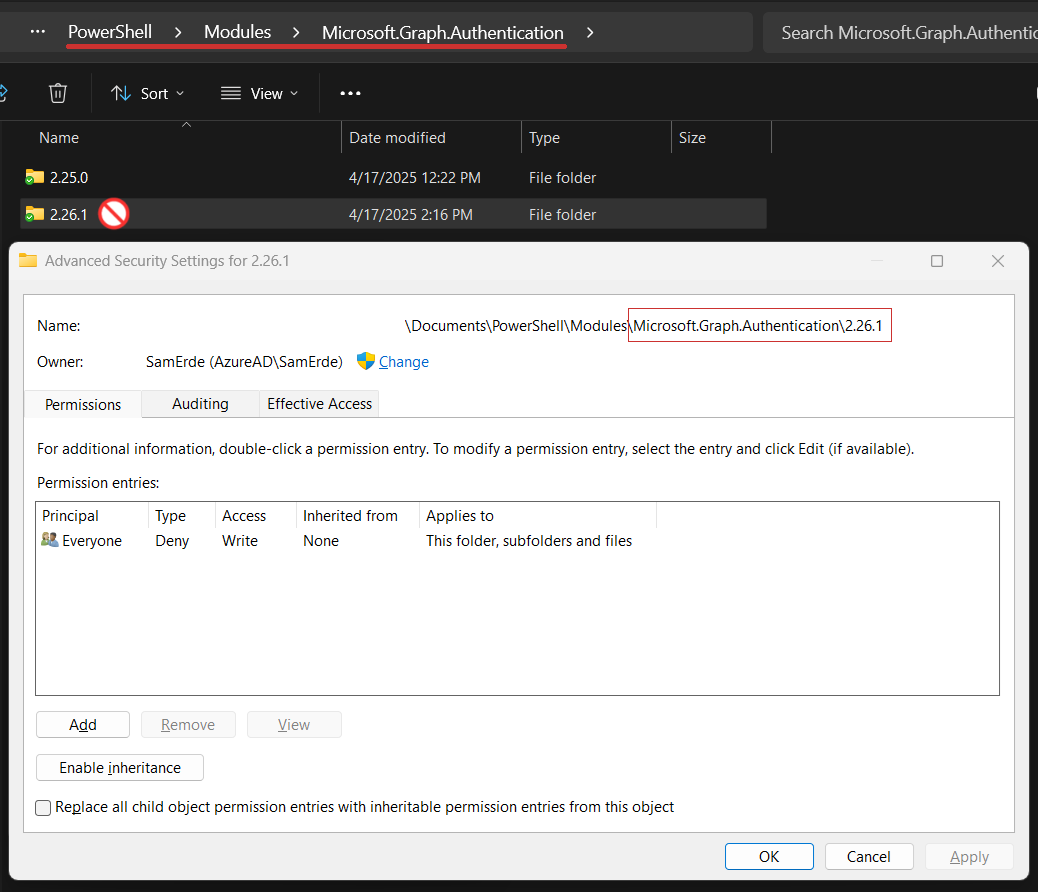1038x892 pixels.
Task: Click the Add button
Action: pyautogui.click(x=83, y=724)
